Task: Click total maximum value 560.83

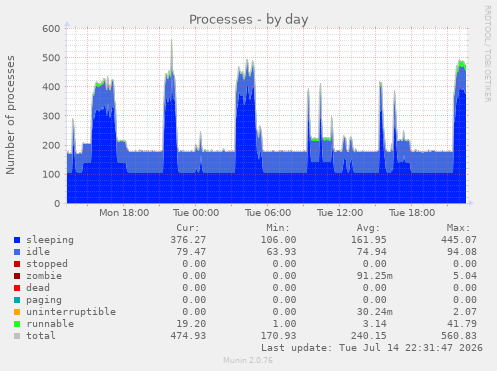Action: pyautogui.click(x=459, y=336)
